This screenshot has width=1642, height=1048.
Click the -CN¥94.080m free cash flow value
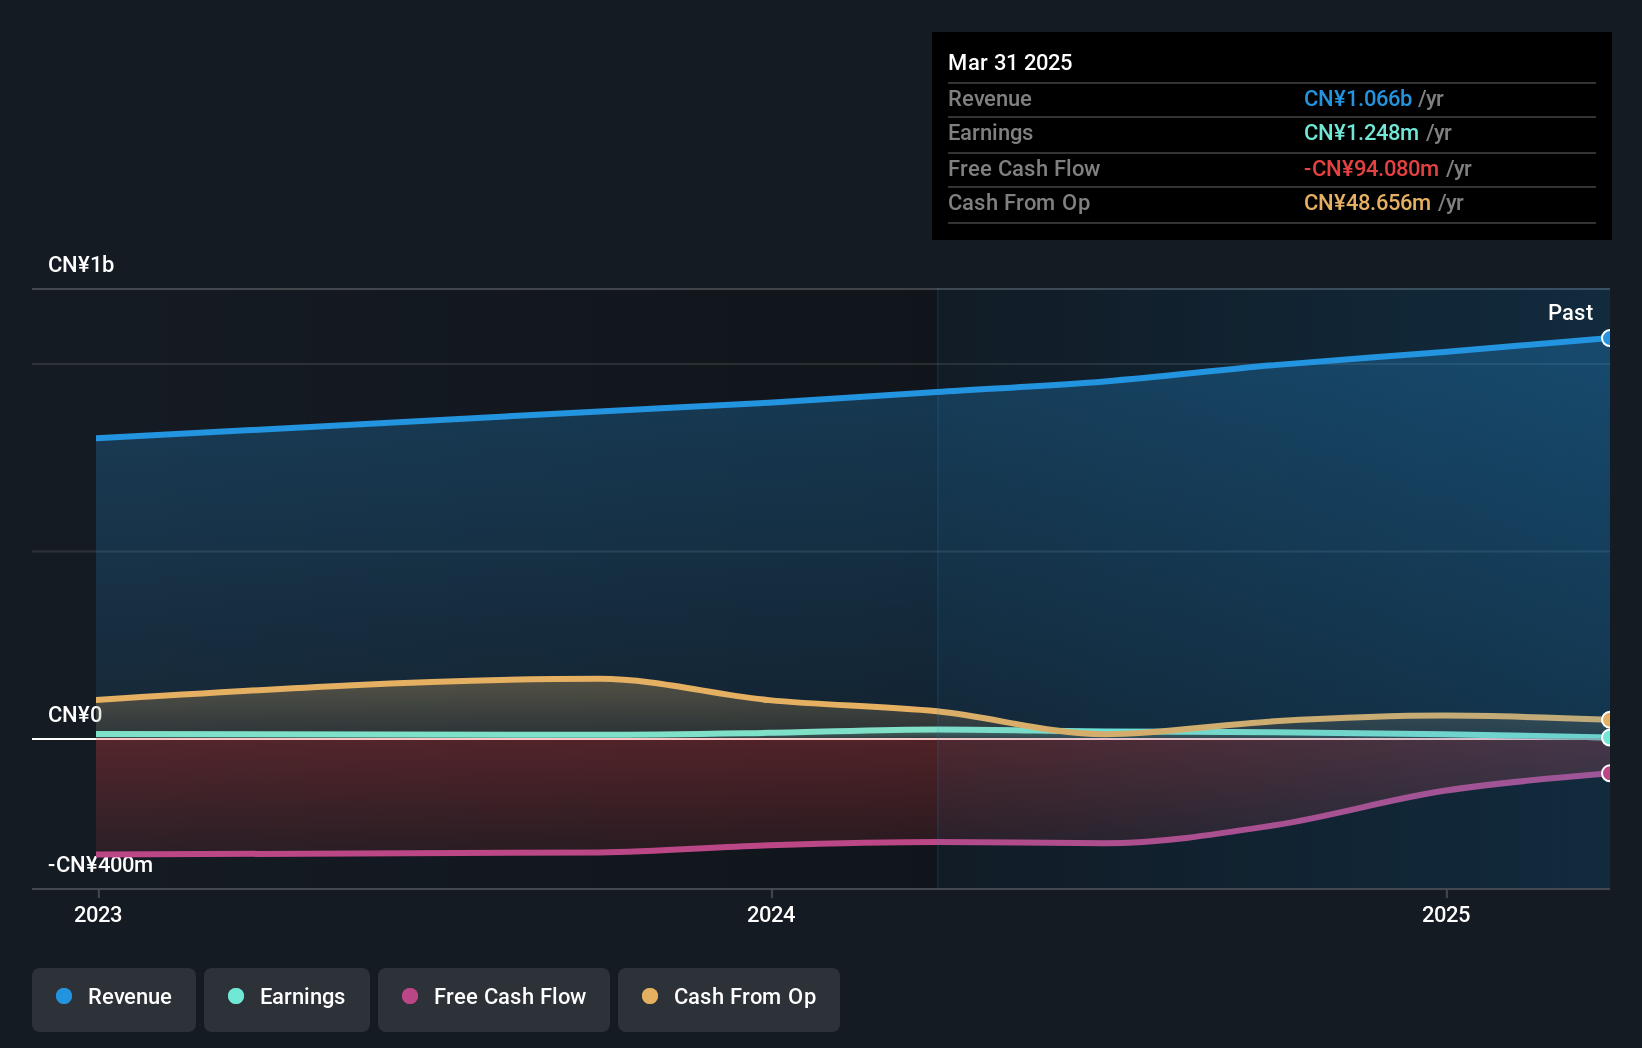coord(1371,169)
